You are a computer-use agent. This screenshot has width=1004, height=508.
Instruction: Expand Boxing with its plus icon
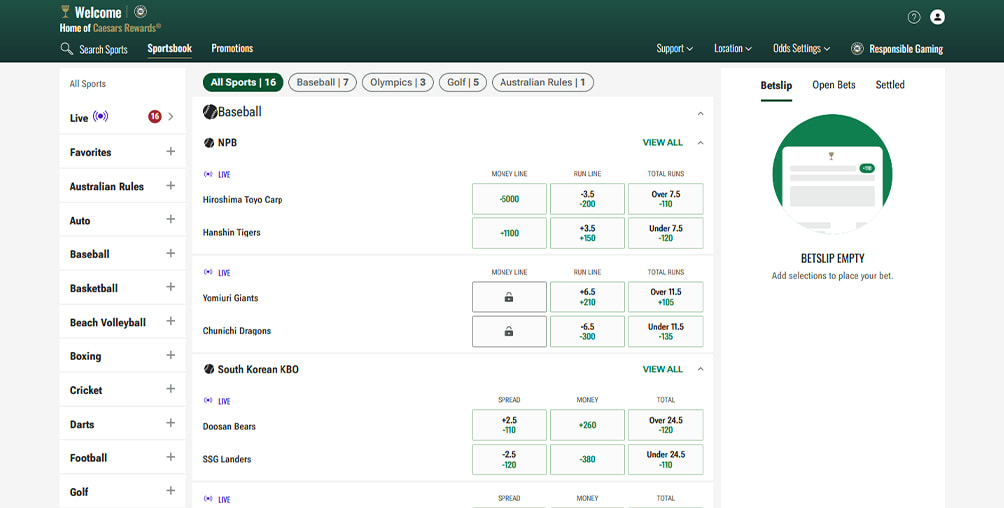point(170,356)
